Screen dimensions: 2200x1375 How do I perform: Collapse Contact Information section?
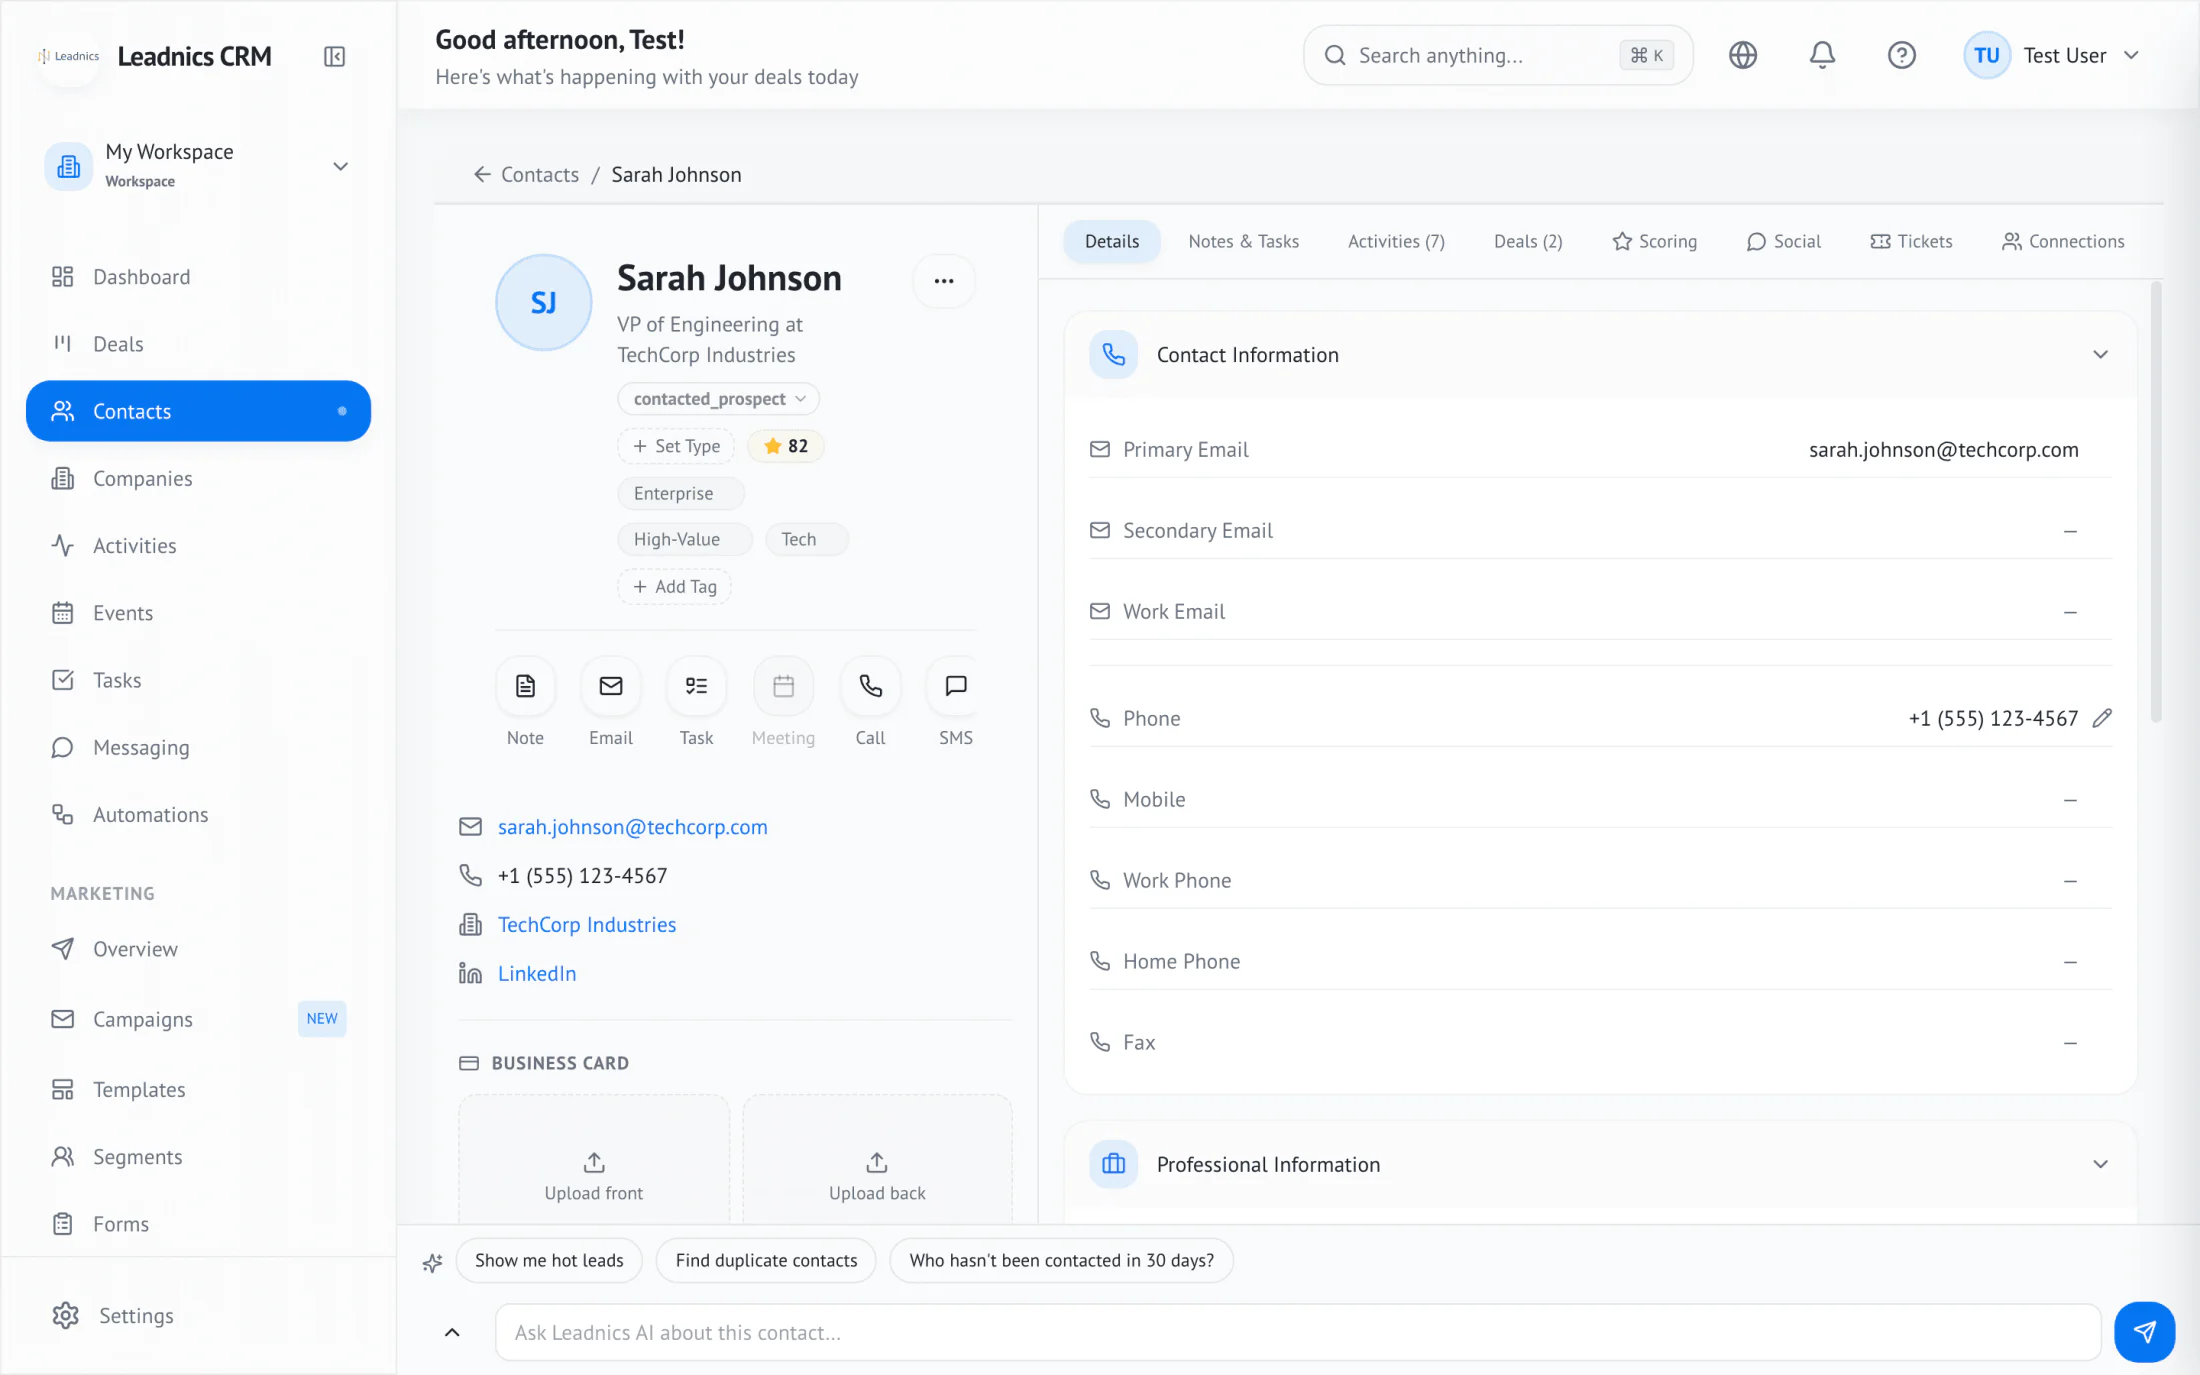pyautogui.click(x=2100, y=355)
